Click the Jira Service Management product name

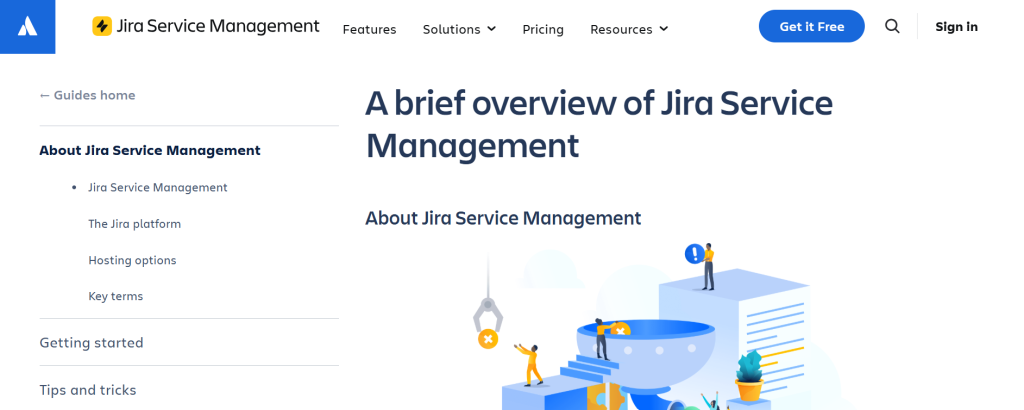[218, 27]
